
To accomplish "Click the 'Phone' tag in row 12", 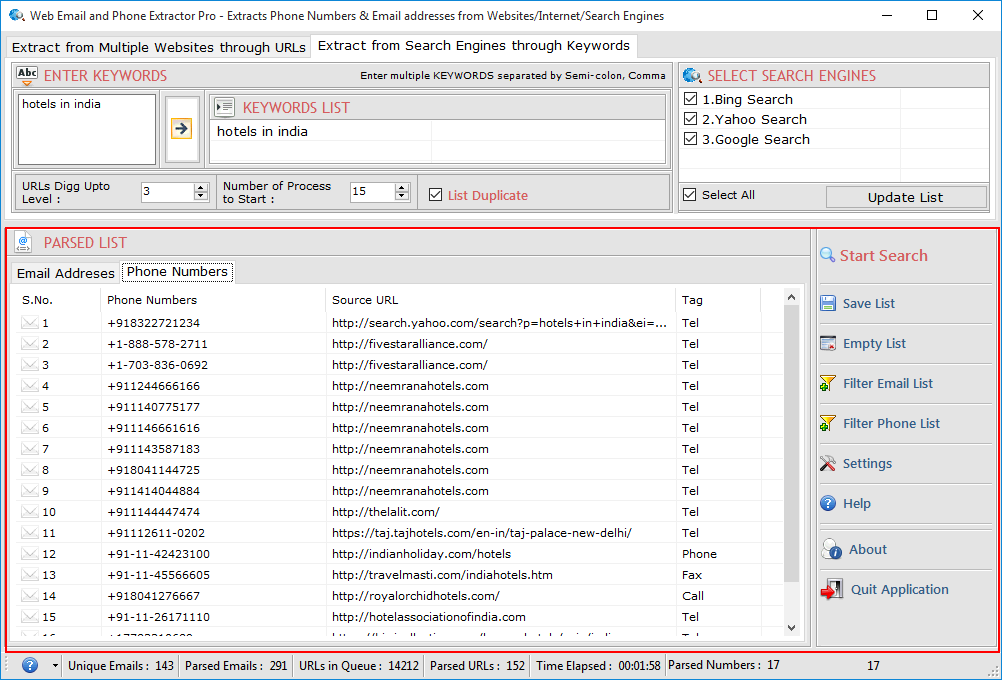I will 699,554.
